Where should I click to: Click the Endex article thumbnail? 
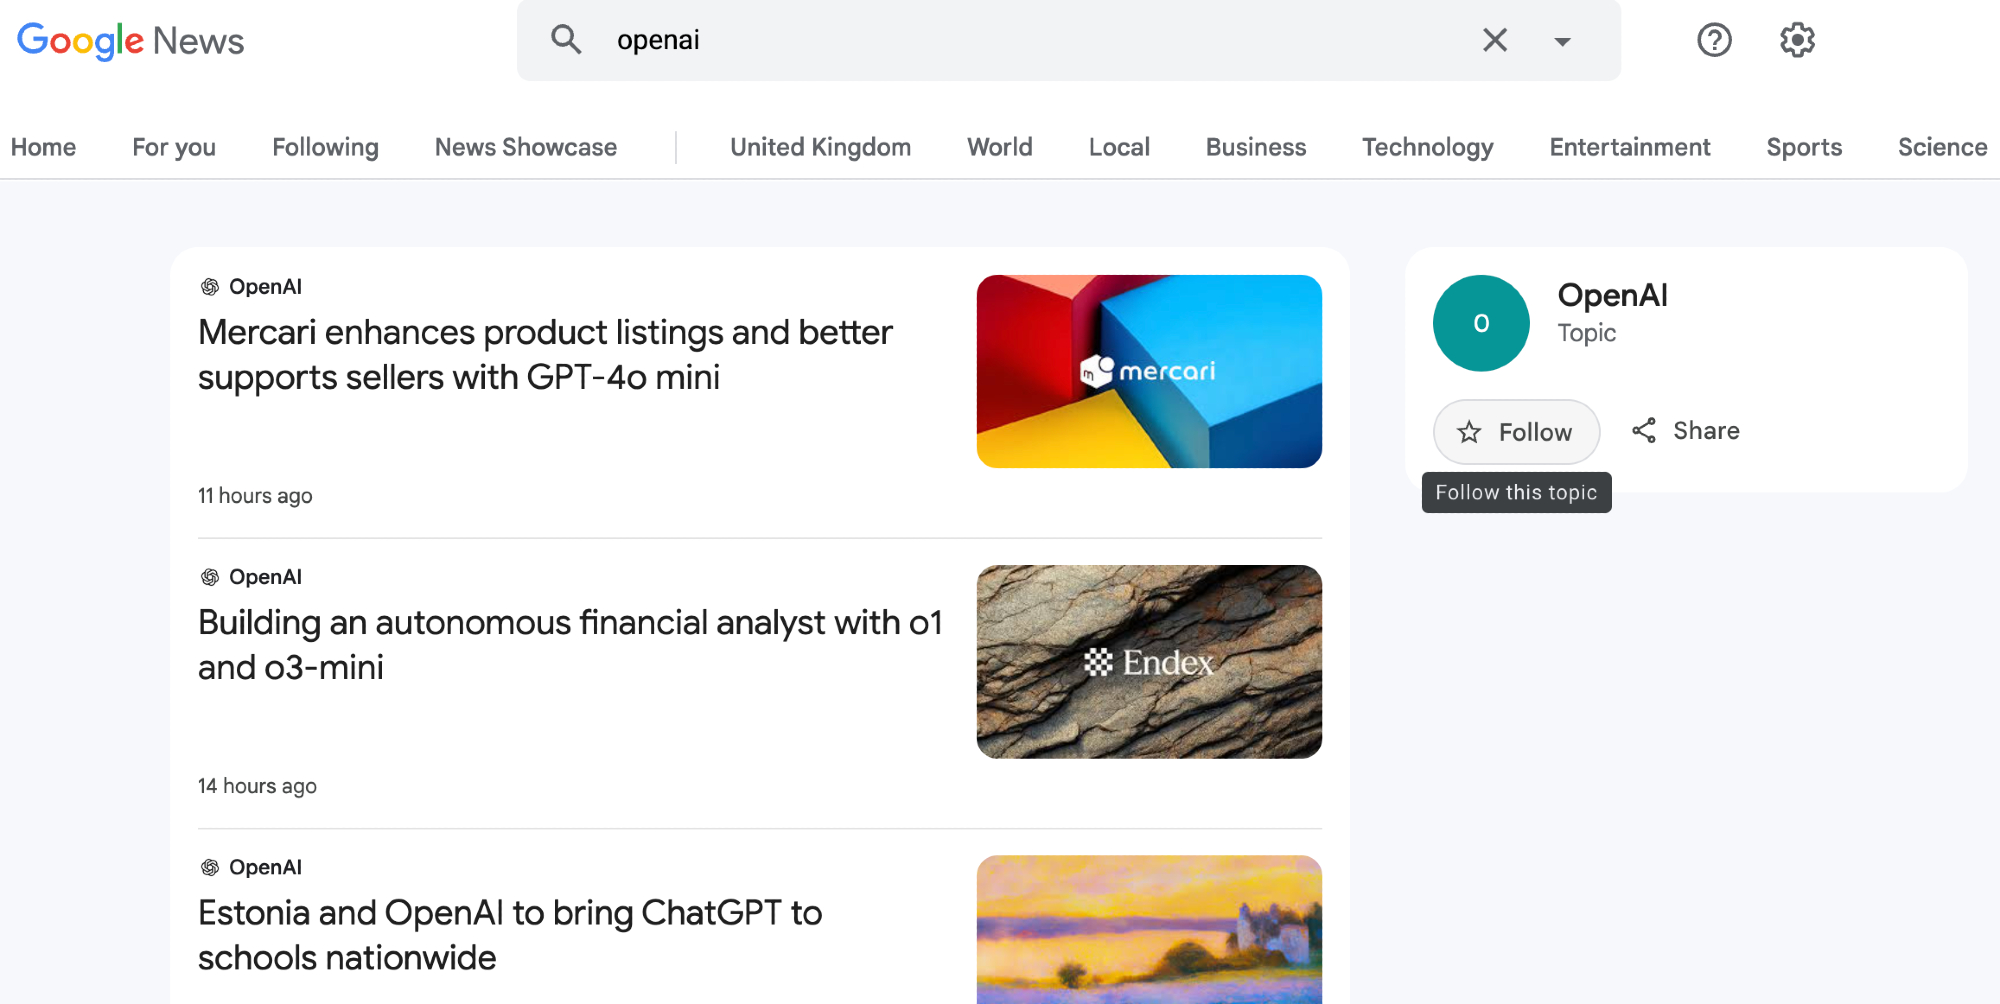pos(1149,661)
